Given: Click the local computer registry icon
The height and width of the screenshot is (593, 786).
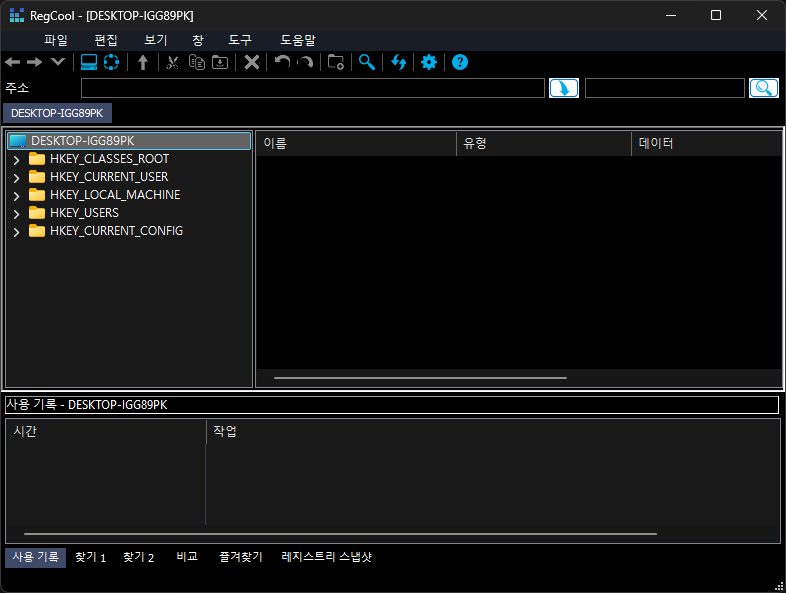Looking at the screenshot, I should (89, 62).
